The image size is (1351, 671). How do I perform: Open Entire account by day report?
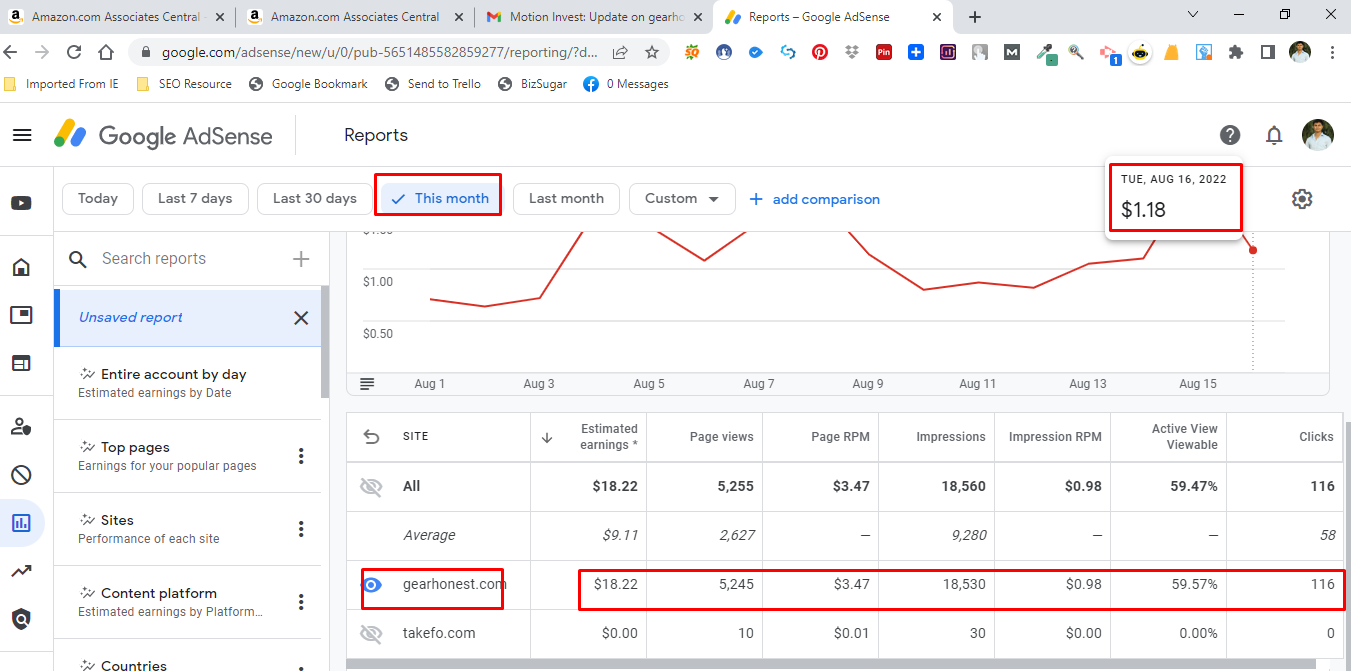188,383
